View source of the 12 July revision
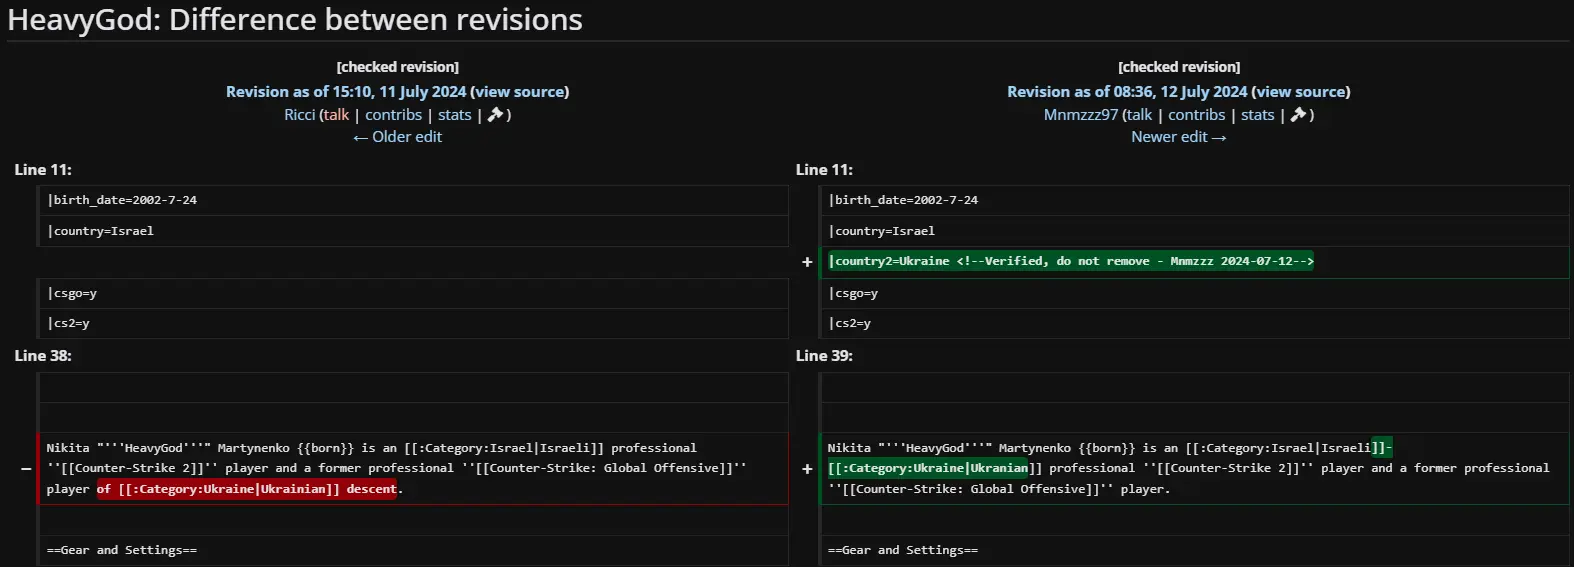The image size is (1574, 567). point(1300,91)
